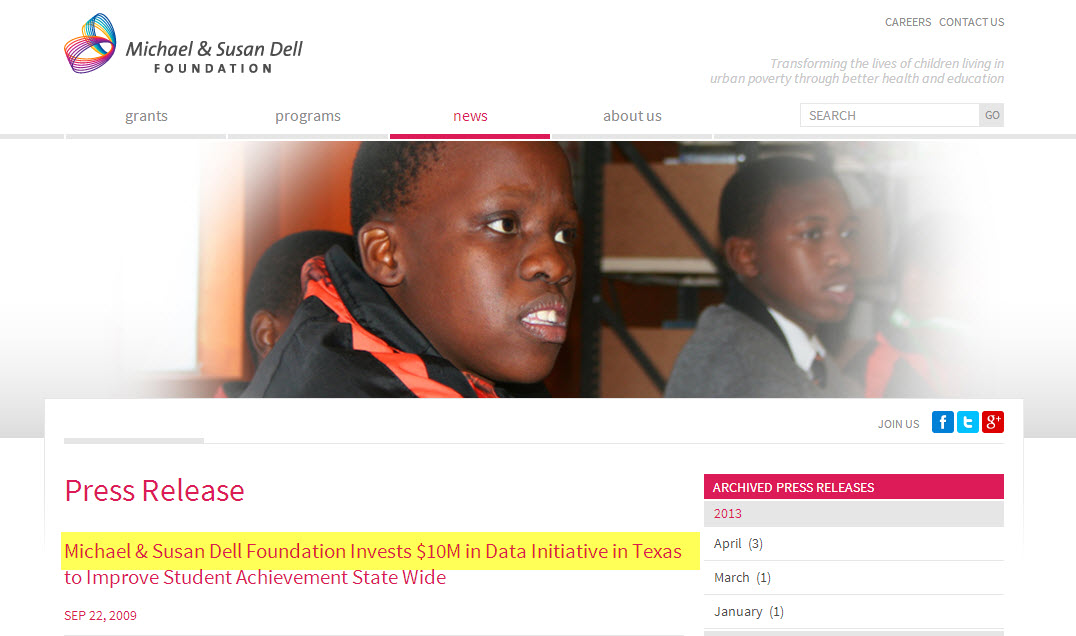Screen dimensions: 1076x636
Task: Open the Google Plus social icon
Action: [992, 422]
